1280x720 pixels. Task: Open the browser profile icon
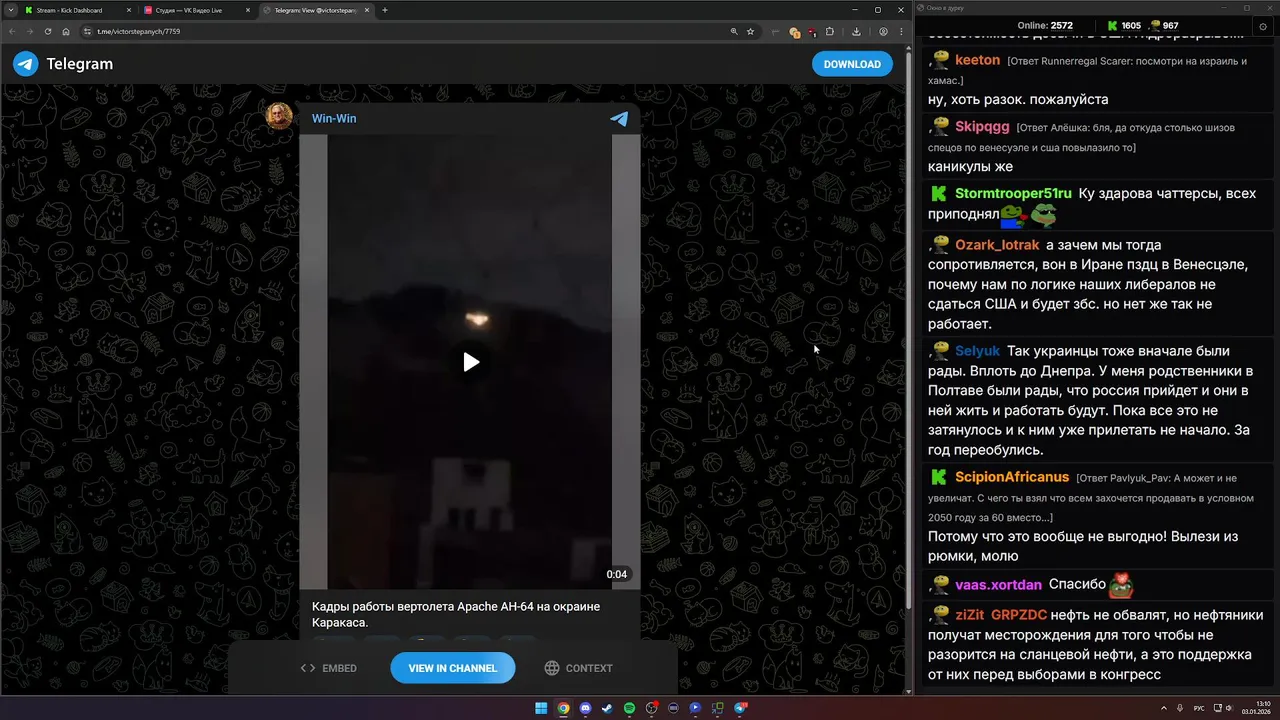[883, 31]
